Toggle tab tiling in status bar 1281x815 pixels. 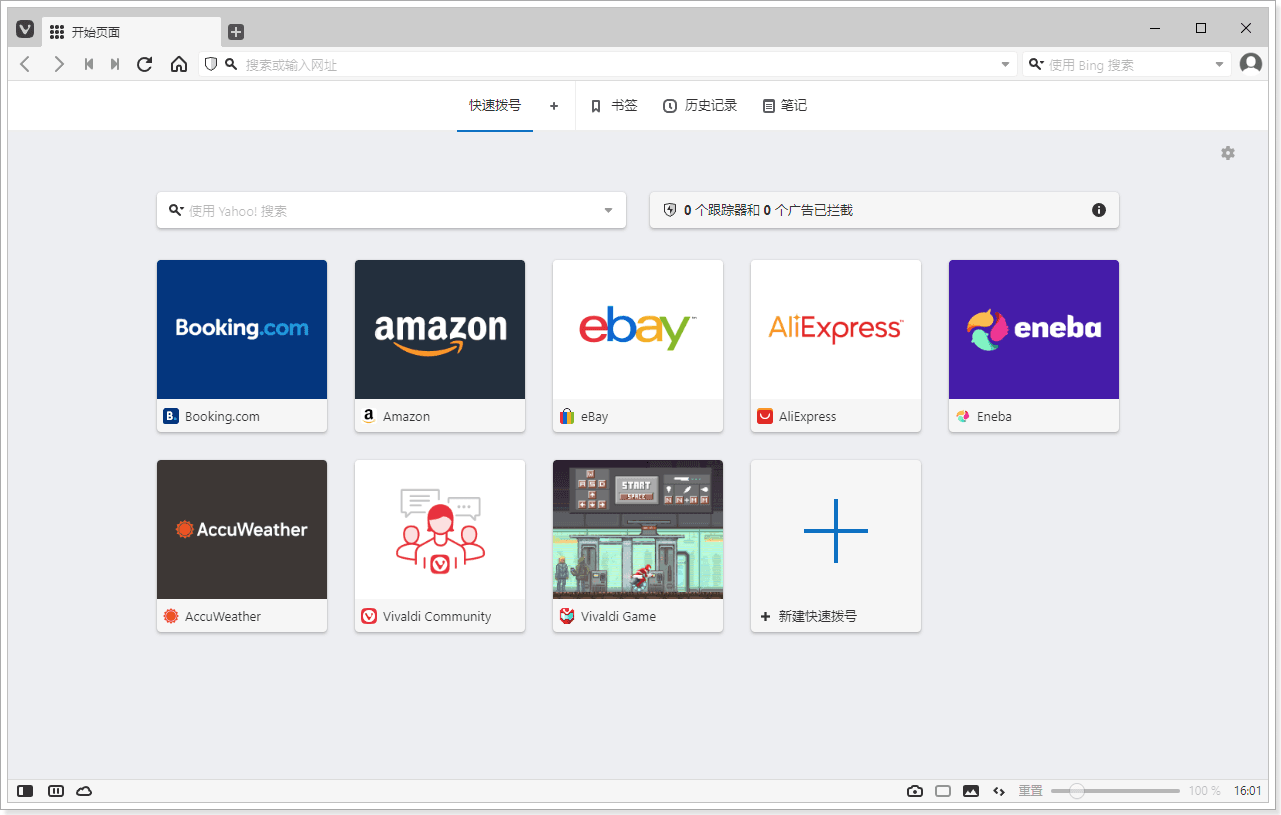(56, 791)
